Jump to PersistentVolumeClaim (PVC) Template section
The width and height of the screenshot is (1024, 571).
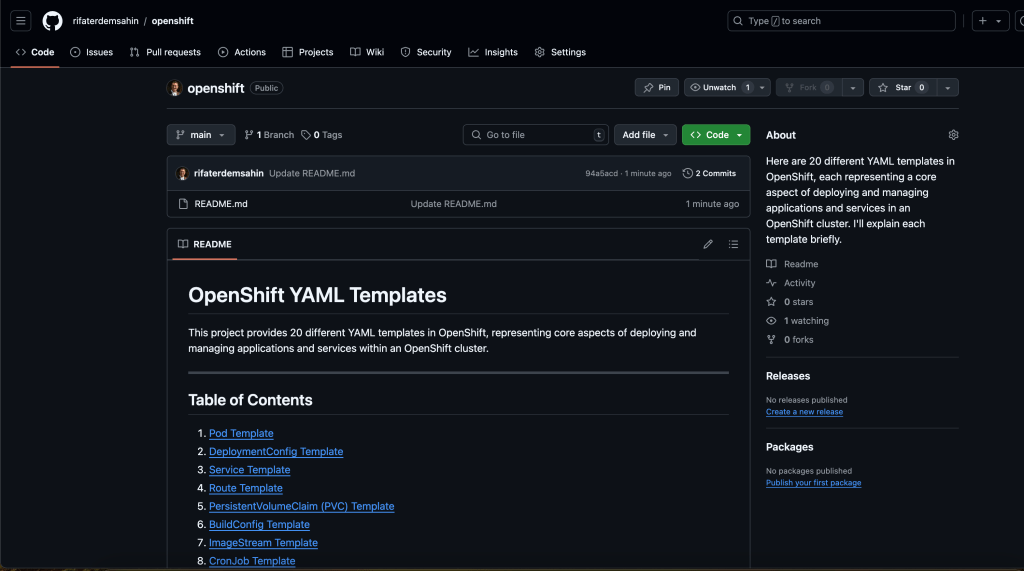coord(302,506)
